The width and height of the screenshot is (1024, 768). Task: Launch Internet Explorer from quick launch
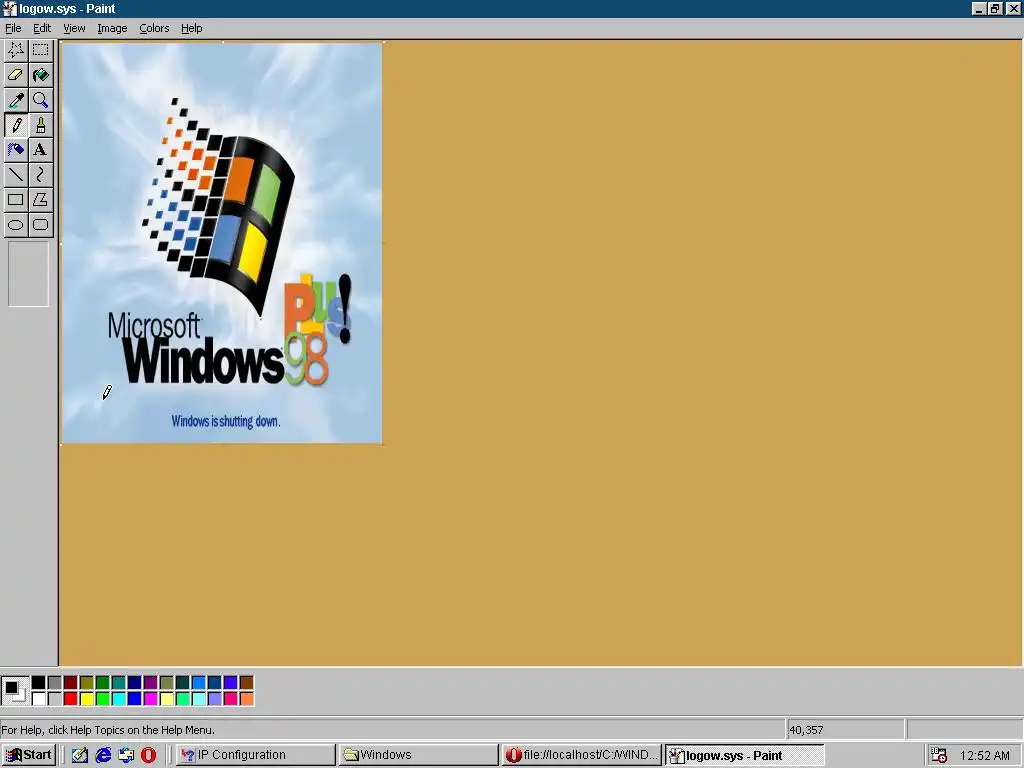click(103, 755)
